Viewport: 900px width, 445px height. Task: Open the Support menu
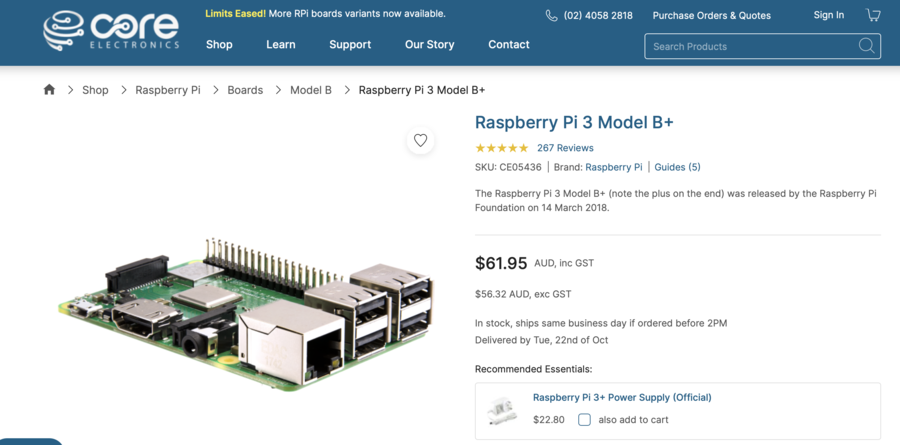pyautogui.click(x=350, y=45)
